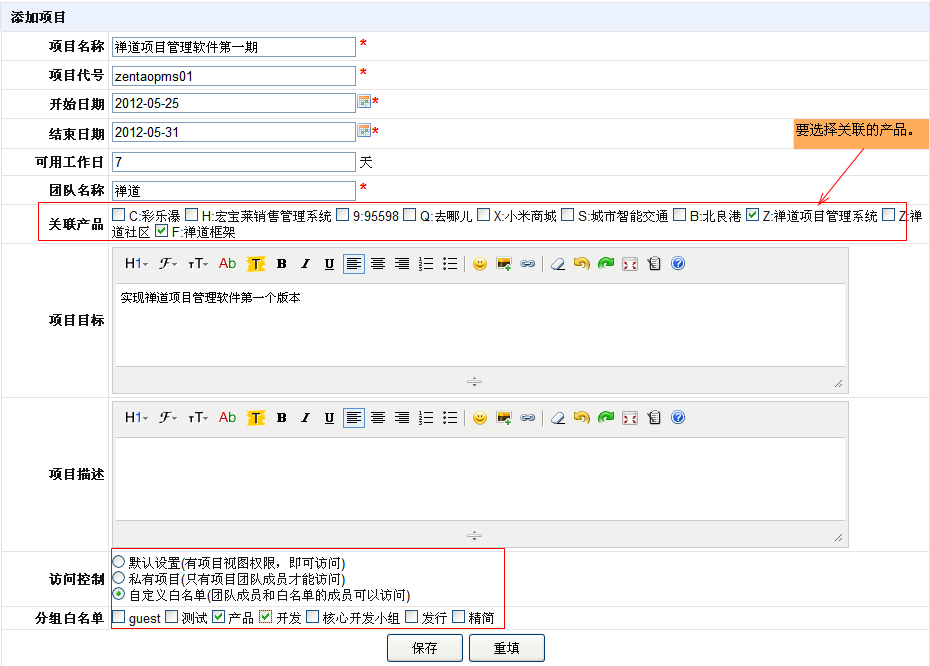The image size is (930, 666).
Task: Check the 精简 whitelist group checkbox
Action: tap(458, 617)
